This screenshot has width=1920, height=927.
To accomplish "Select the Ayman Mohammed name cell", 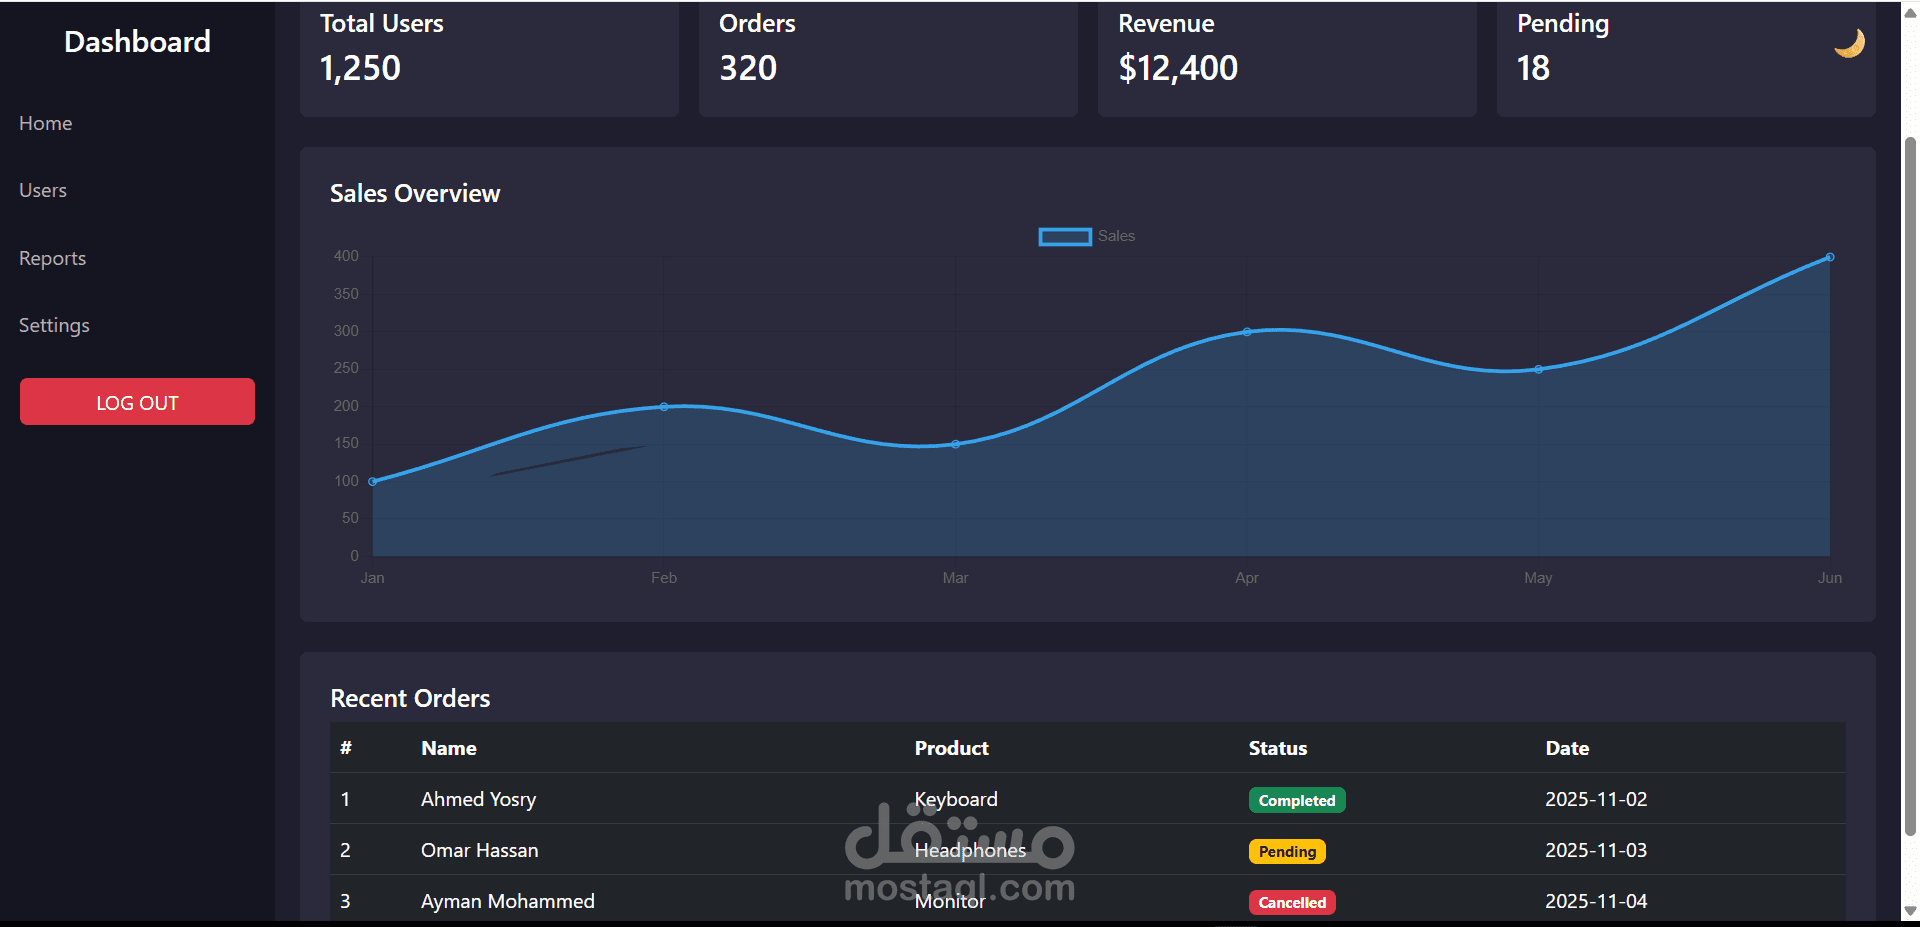I will (508, 901).
